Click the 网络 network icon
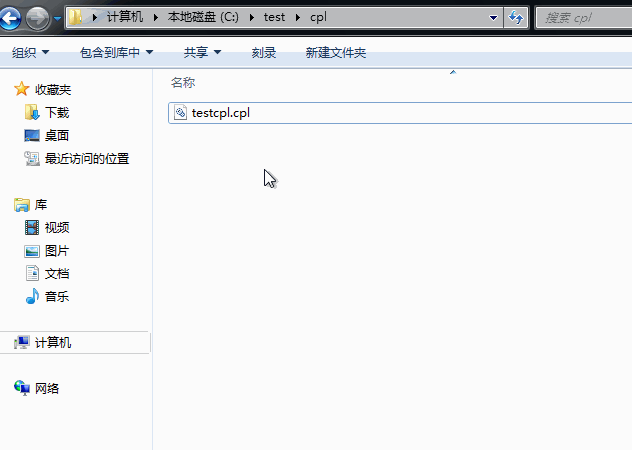The width and height of the screenshot is (632, 450). click(22, 388)
